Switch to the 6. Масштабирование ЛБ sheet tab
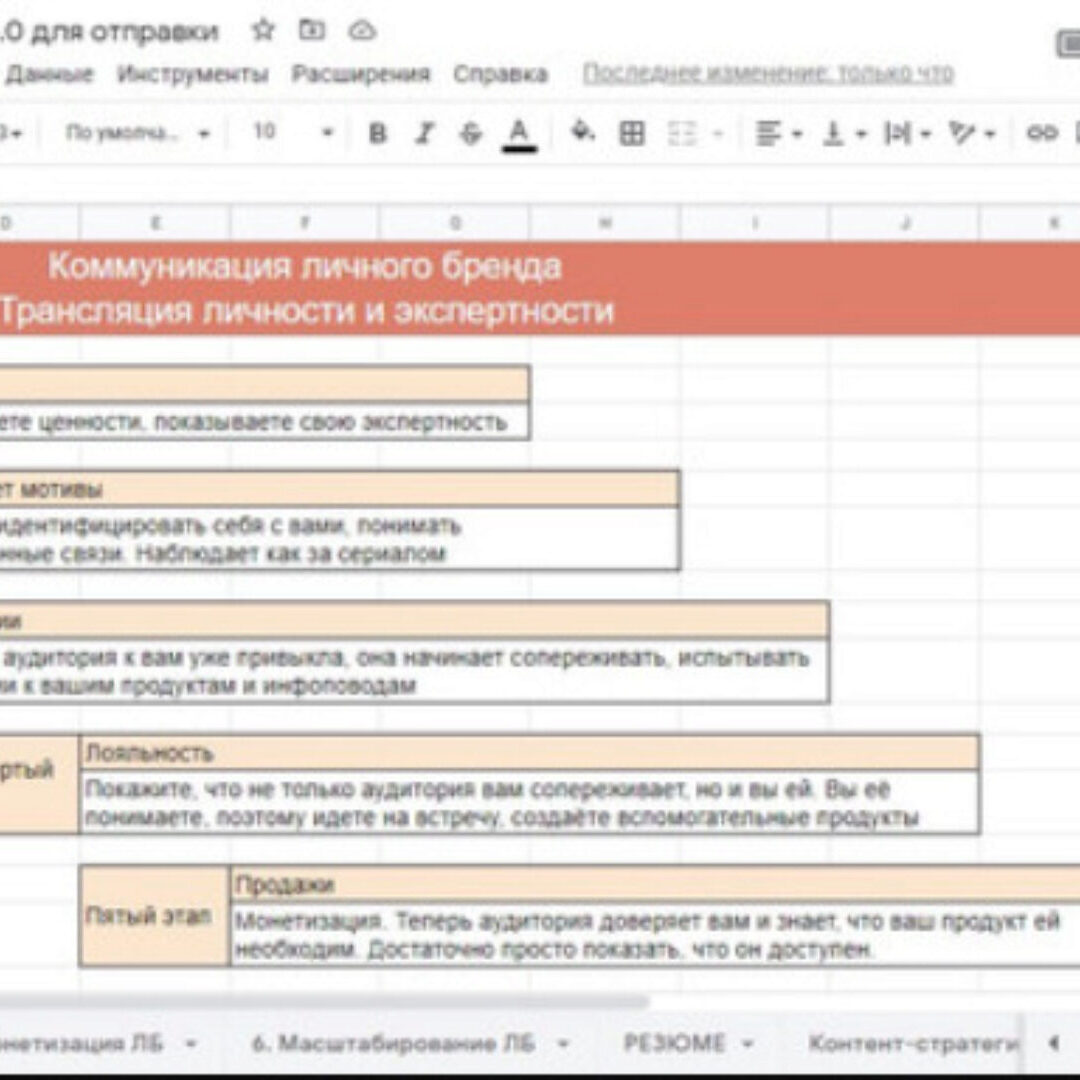Viewport: 1080px width, 1080px height. point(393,1043)
